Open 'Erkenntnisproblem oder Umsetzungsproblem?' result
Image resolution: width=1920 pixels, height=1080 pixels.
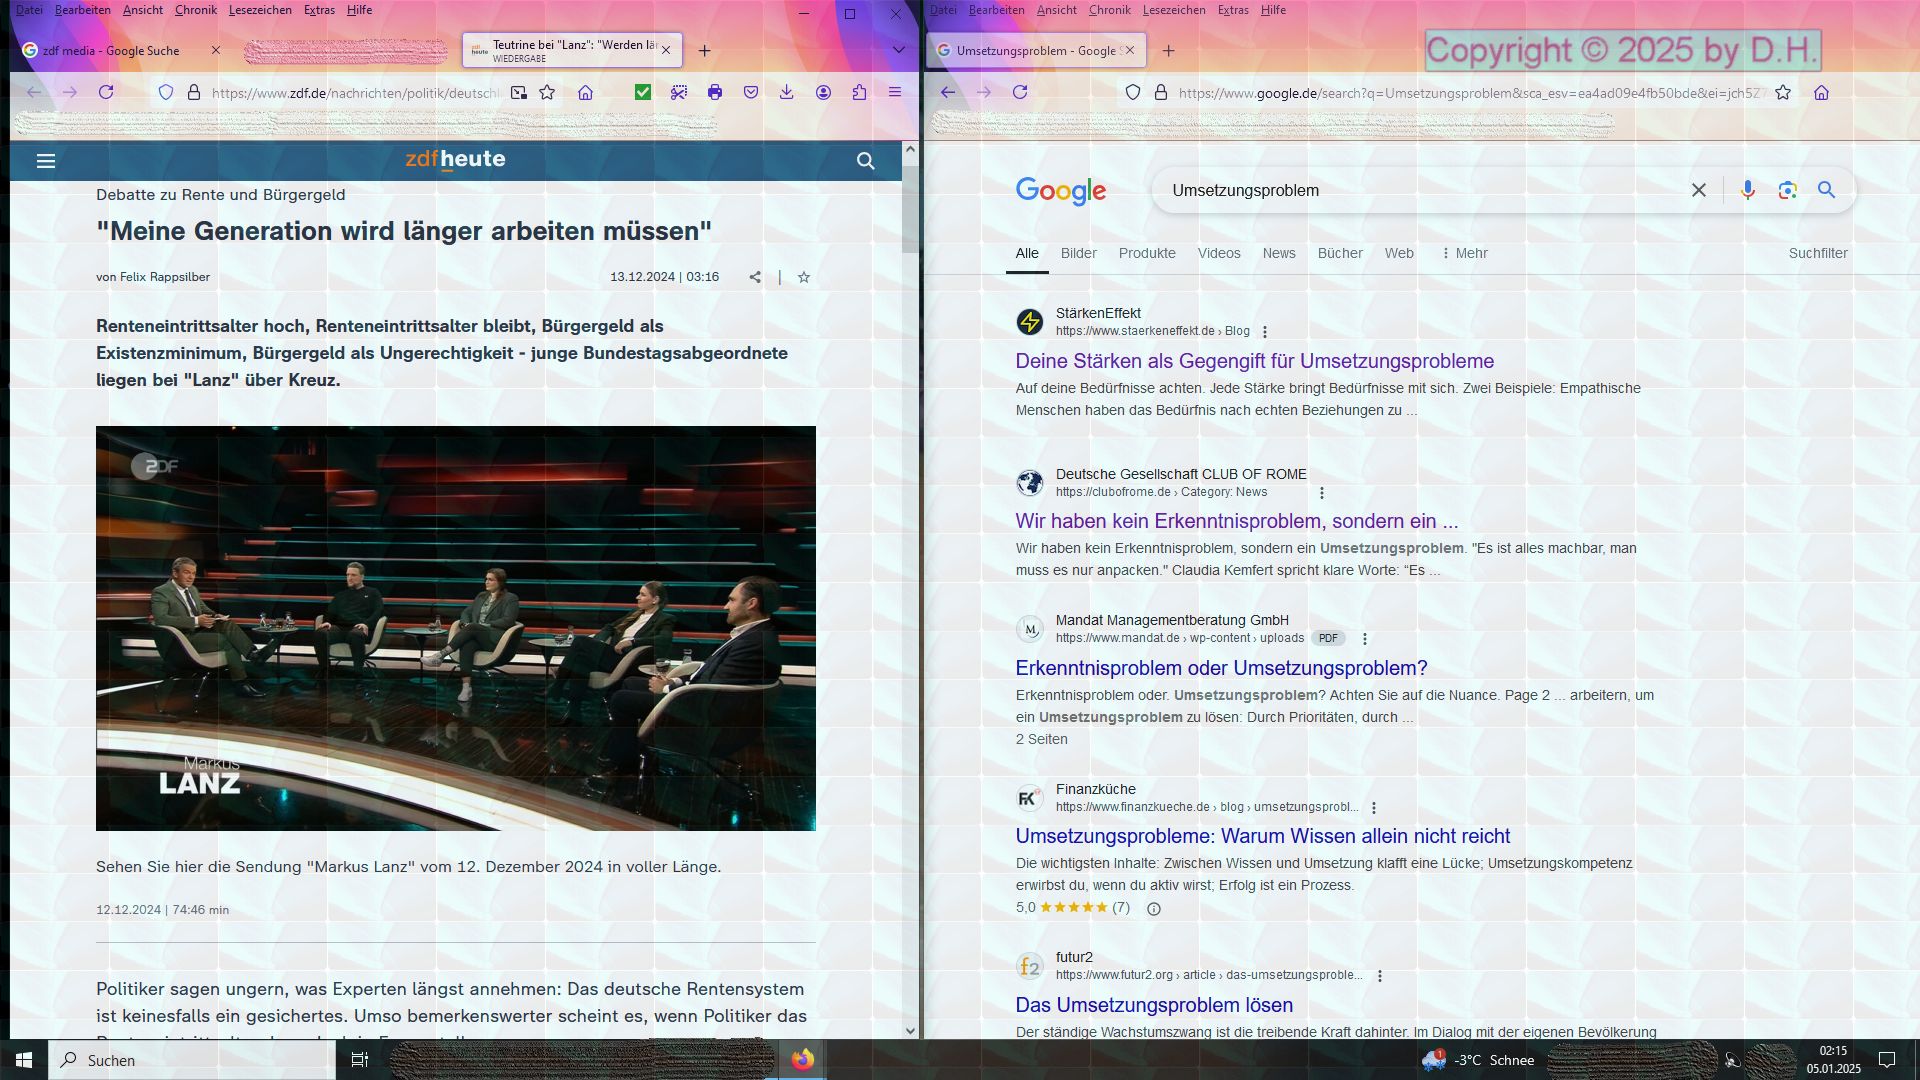tap(1221, 668)
